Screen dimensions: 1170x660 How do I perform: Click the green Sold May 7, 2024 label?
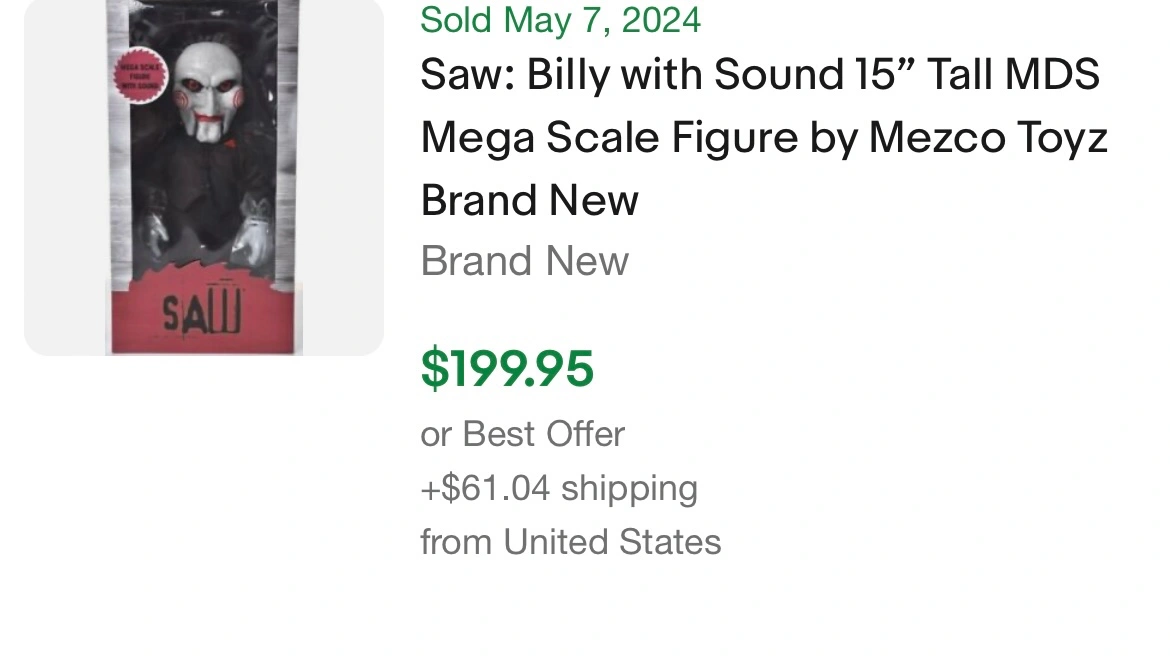tap(560, 19)
